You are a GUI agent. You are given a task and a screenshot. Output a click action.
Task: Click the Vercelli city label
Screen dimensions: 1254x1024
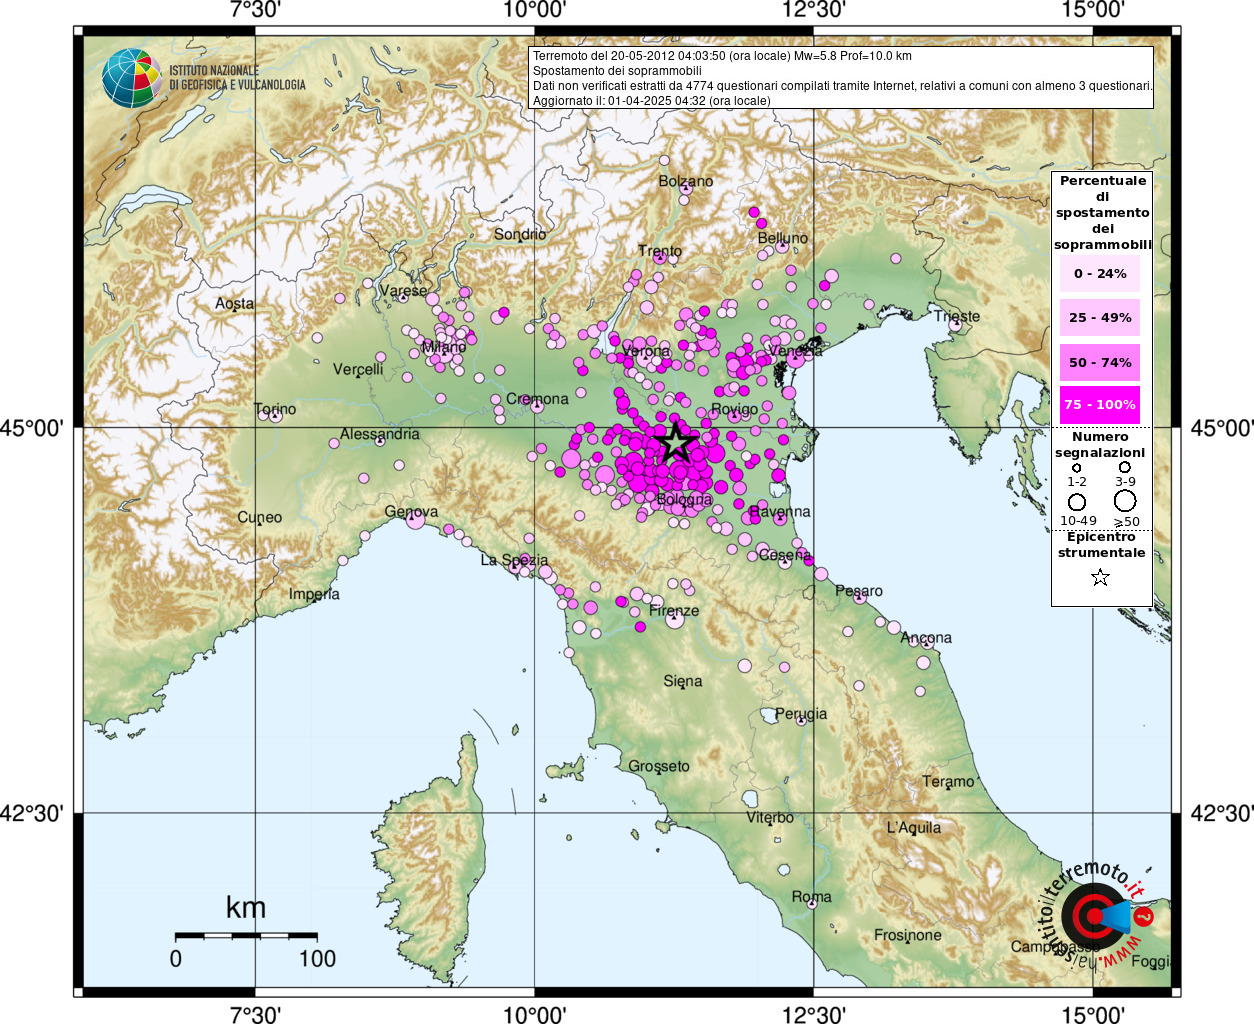358,369
